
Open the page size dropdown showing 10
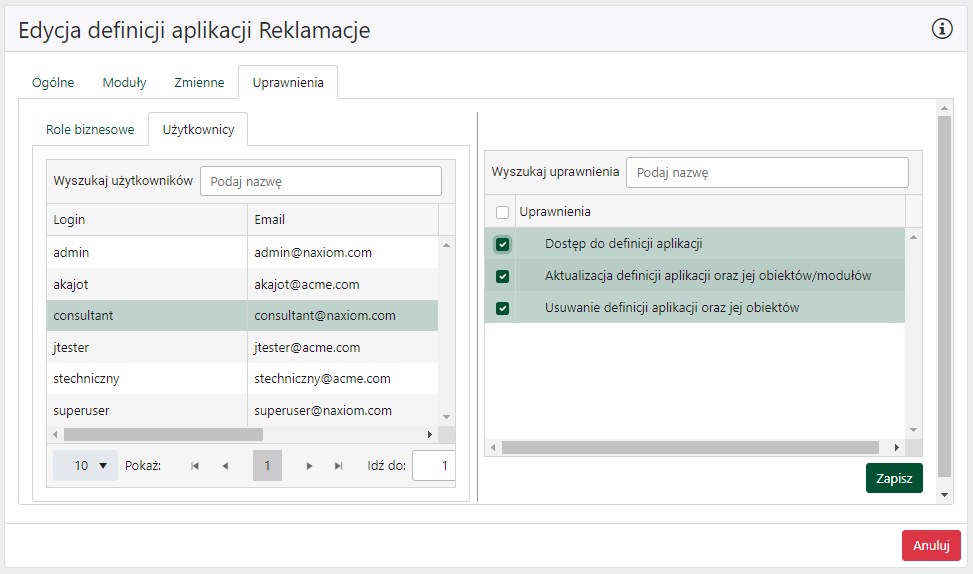point(85,466)
